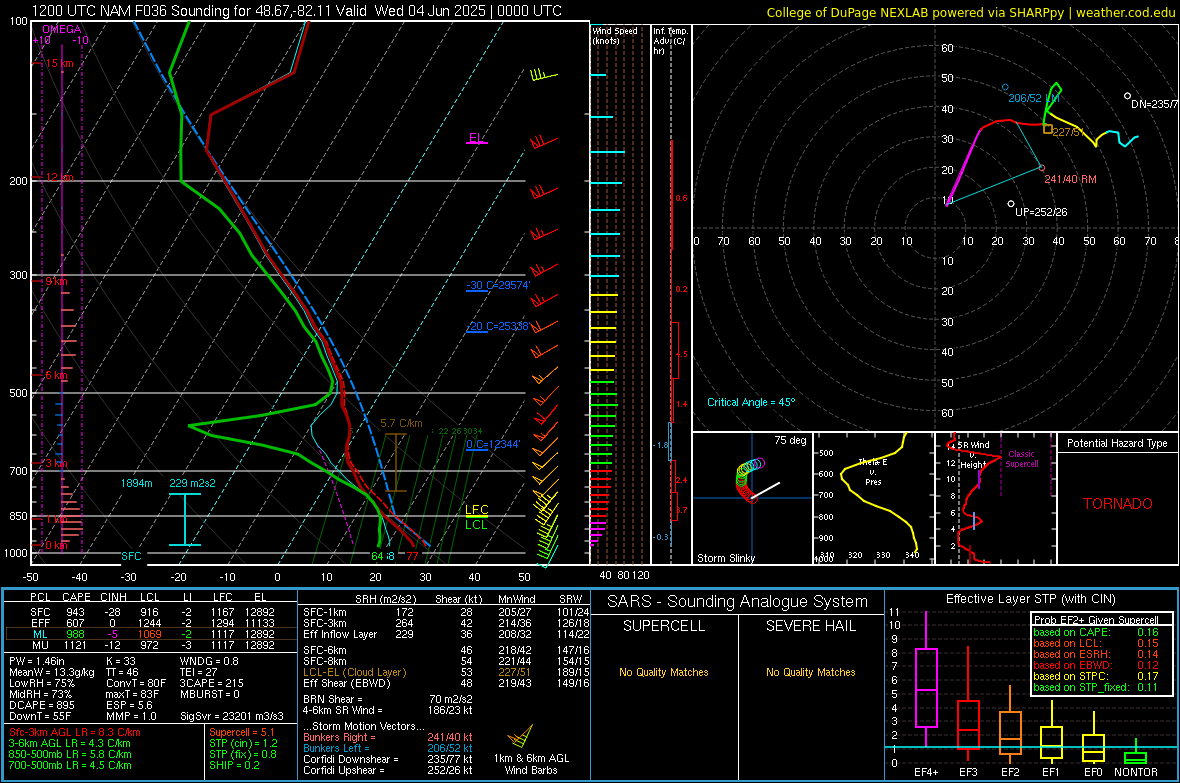The width and height of the screenshot is (1180, 783).
Task: Click the '5.7 C/km' lapse rate label
Action: click(401, 423)
